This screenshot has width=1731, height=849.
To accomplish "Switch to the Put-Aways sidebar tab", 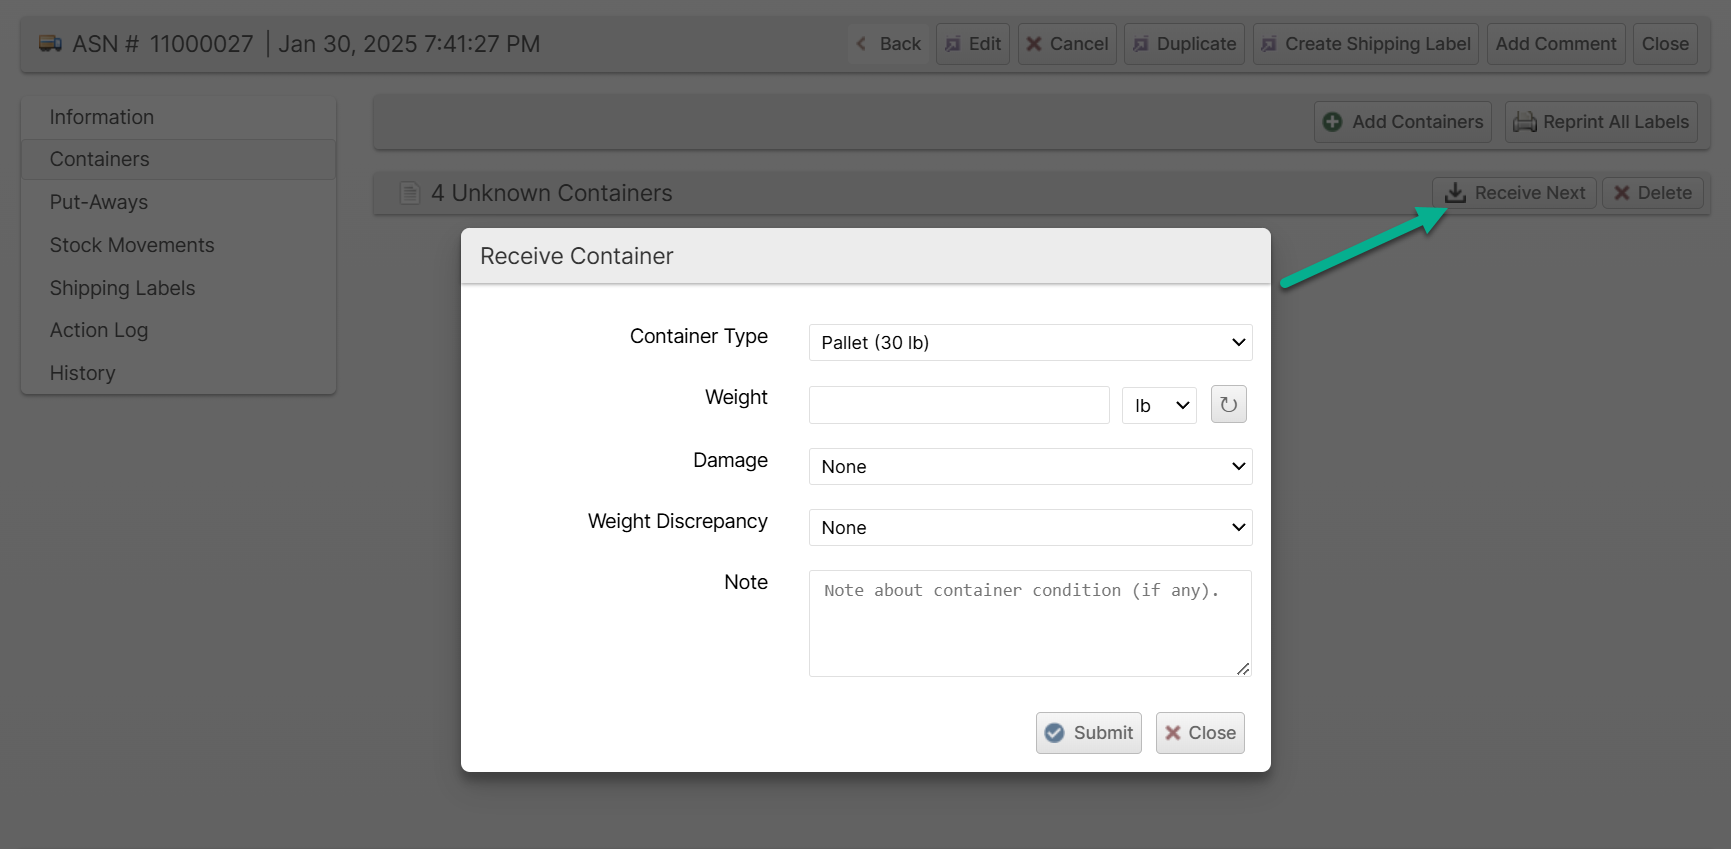I will coord(99,202).
